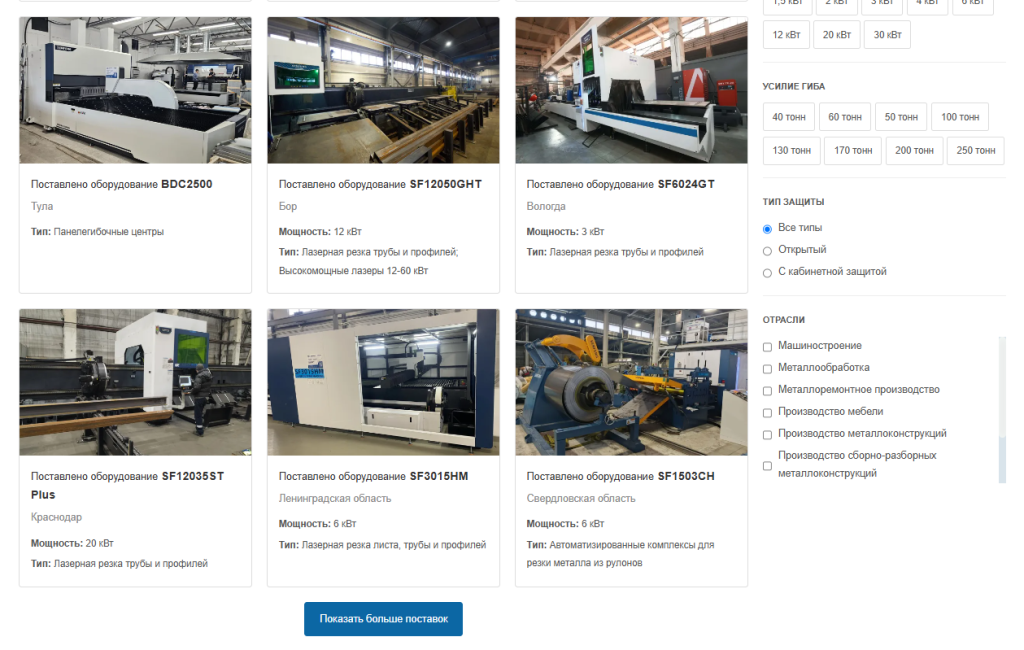Filter by 40 тонн bending force
Viewport: 1024px width, 650px height.
coord(789,117)
